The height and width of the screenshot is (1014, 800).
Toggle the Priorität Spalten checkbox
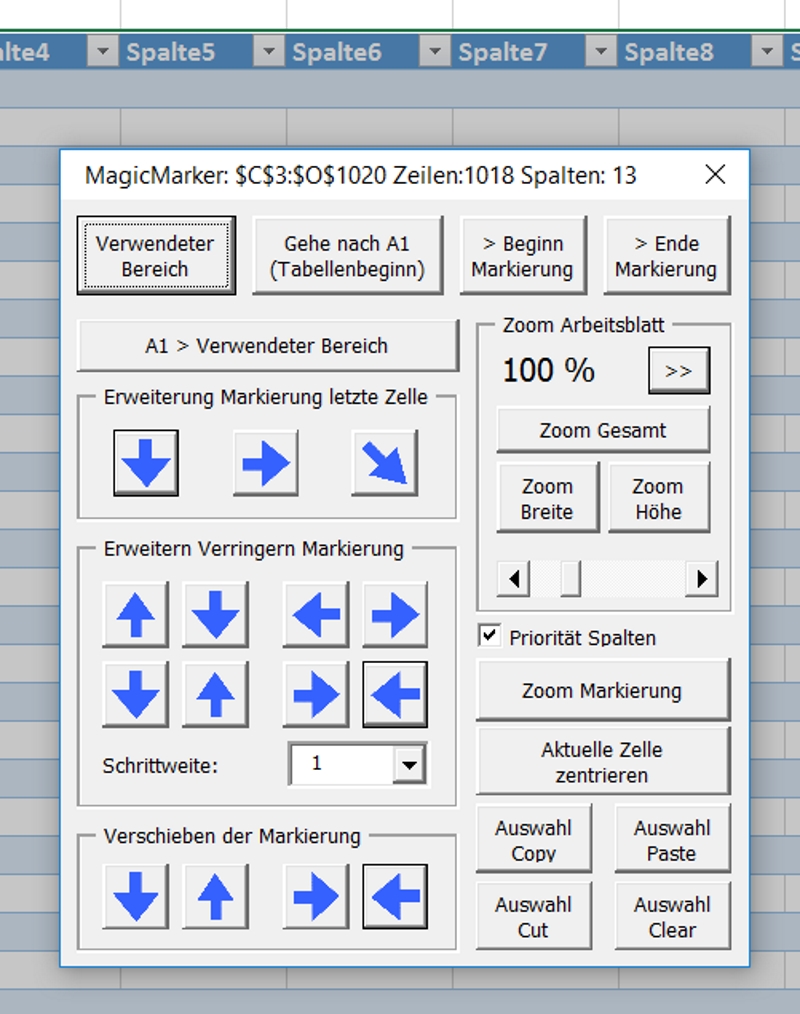[490, 637]
